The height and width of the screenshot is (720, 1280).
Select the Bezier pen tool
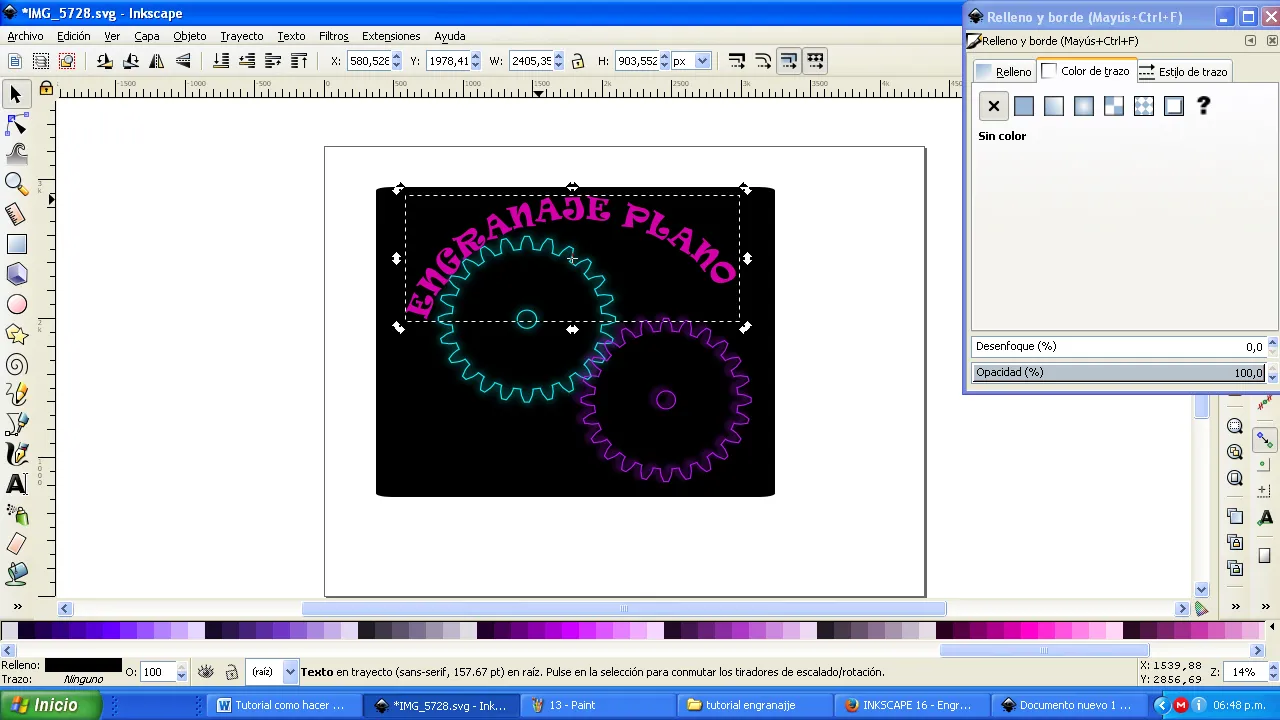point(16,425)
